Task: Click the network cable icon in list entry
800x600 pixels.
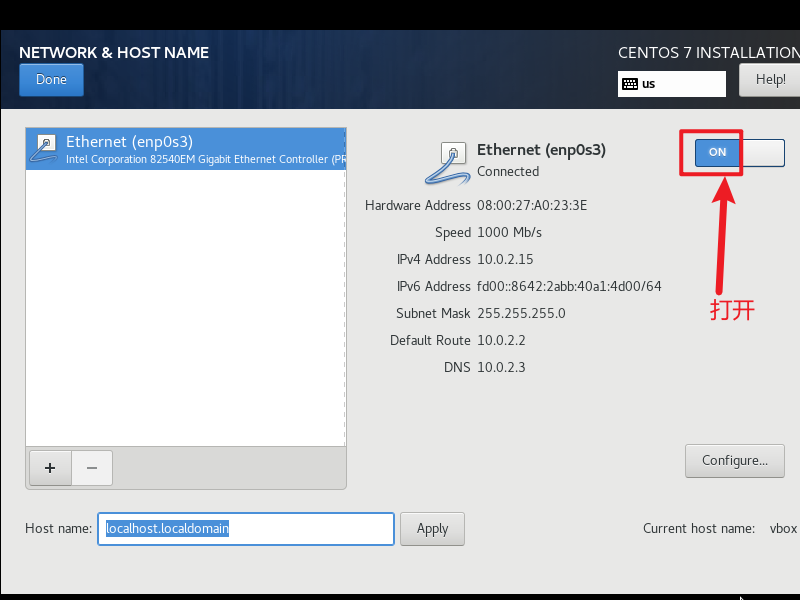Action: point(44,148)
